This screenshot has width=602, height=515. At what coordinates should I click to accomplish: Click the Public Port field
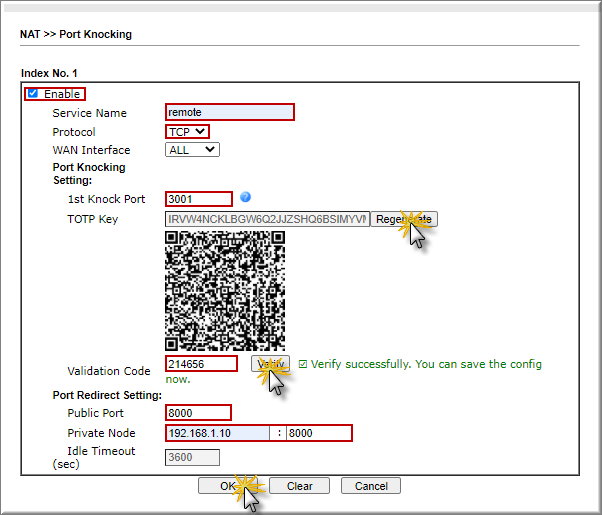[x=198, y=413]
